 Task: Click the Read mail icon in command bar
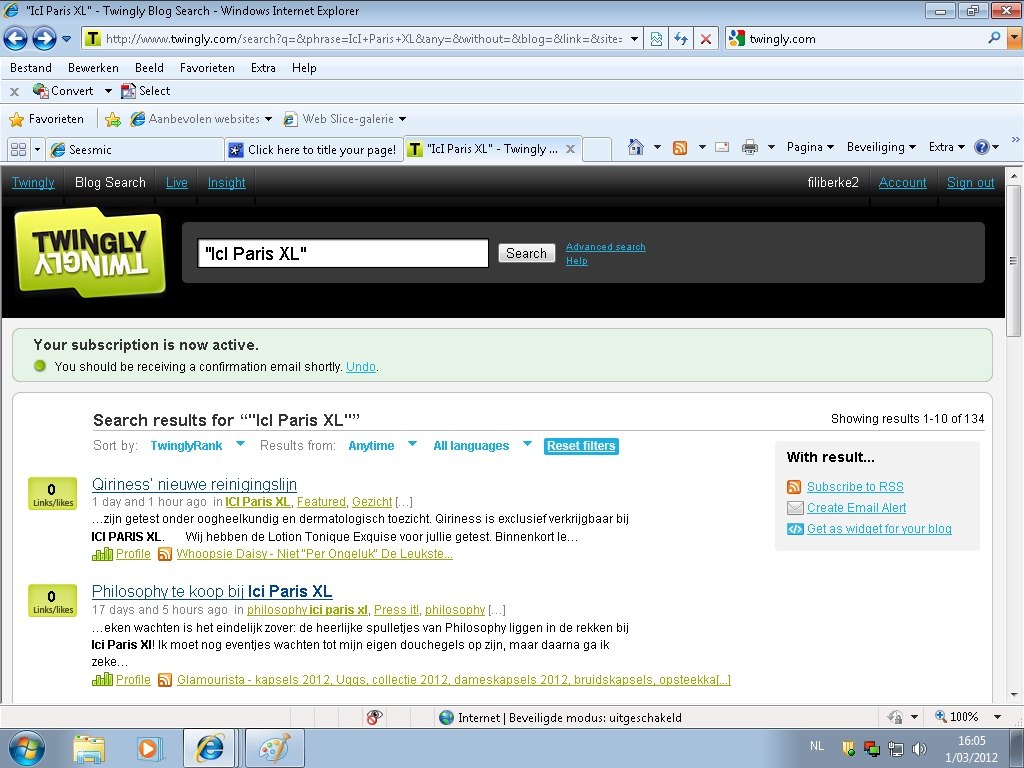722,147
